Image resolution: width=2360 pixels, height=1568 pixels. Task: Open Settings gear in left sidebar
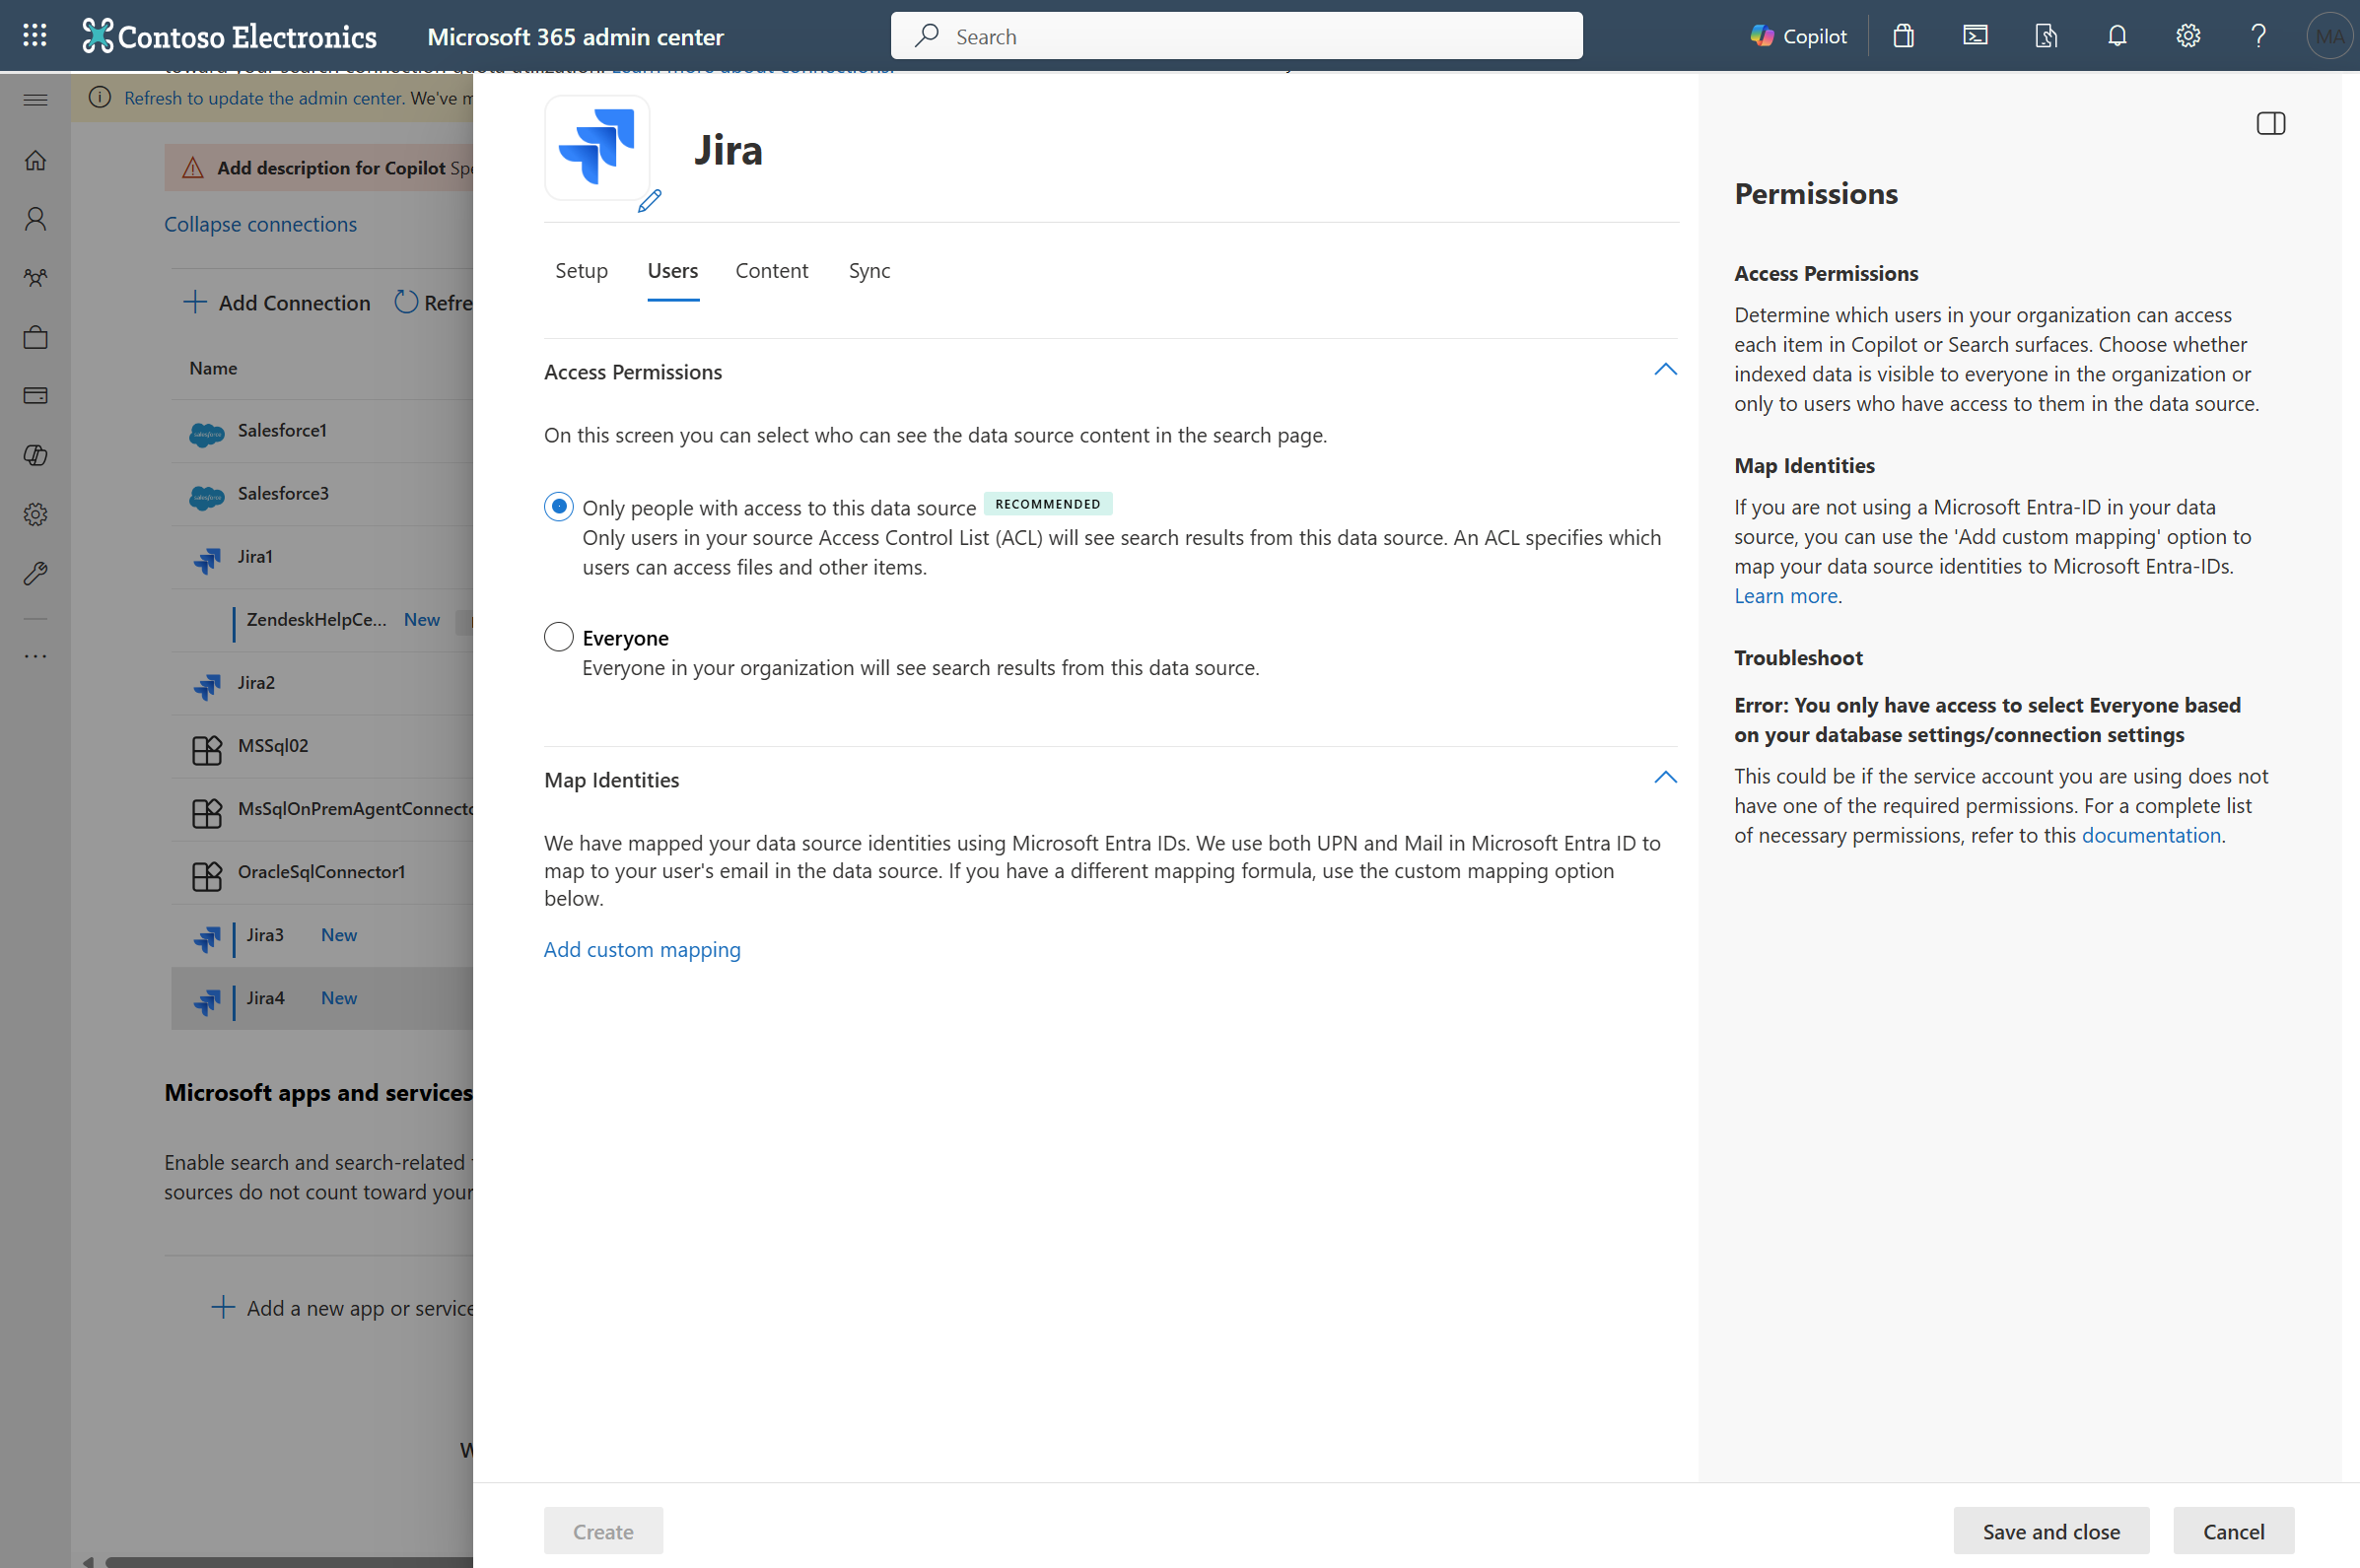click(35, 514)
